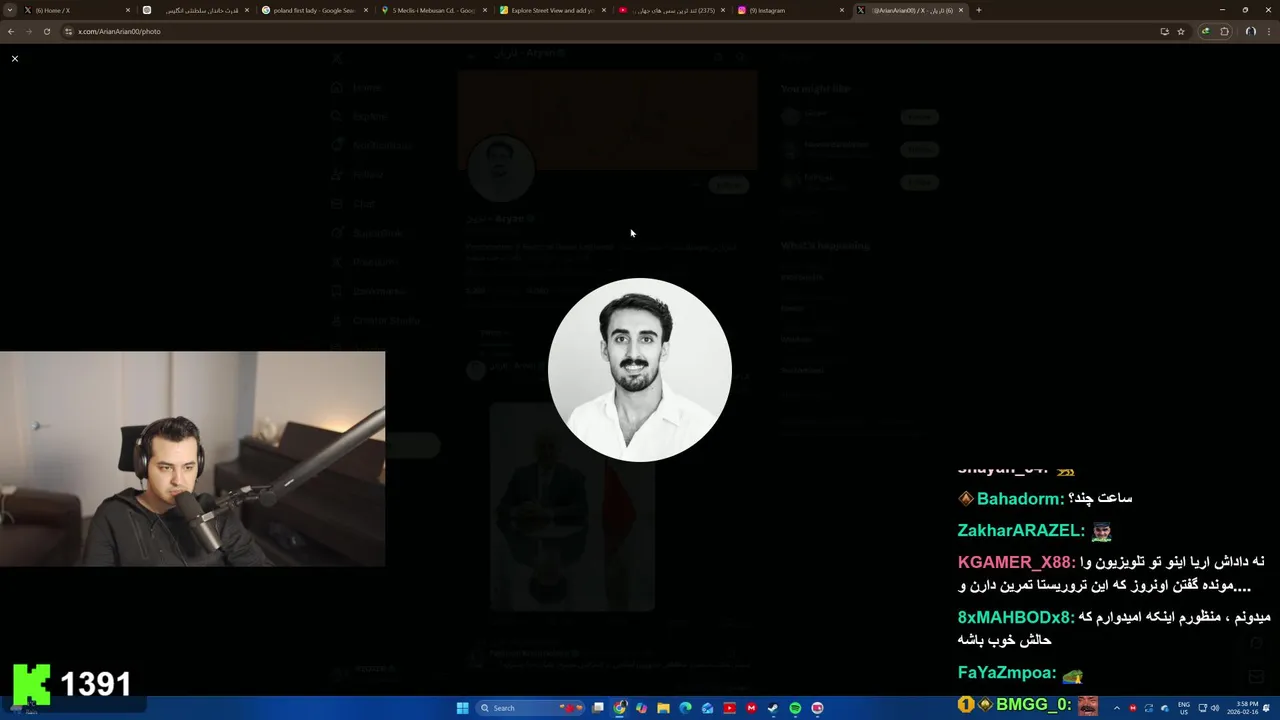Image resolution: width=1280 pixels, height=720 pixels.
Task: Open File Explorer from taskbar
Action: point(663,708)
